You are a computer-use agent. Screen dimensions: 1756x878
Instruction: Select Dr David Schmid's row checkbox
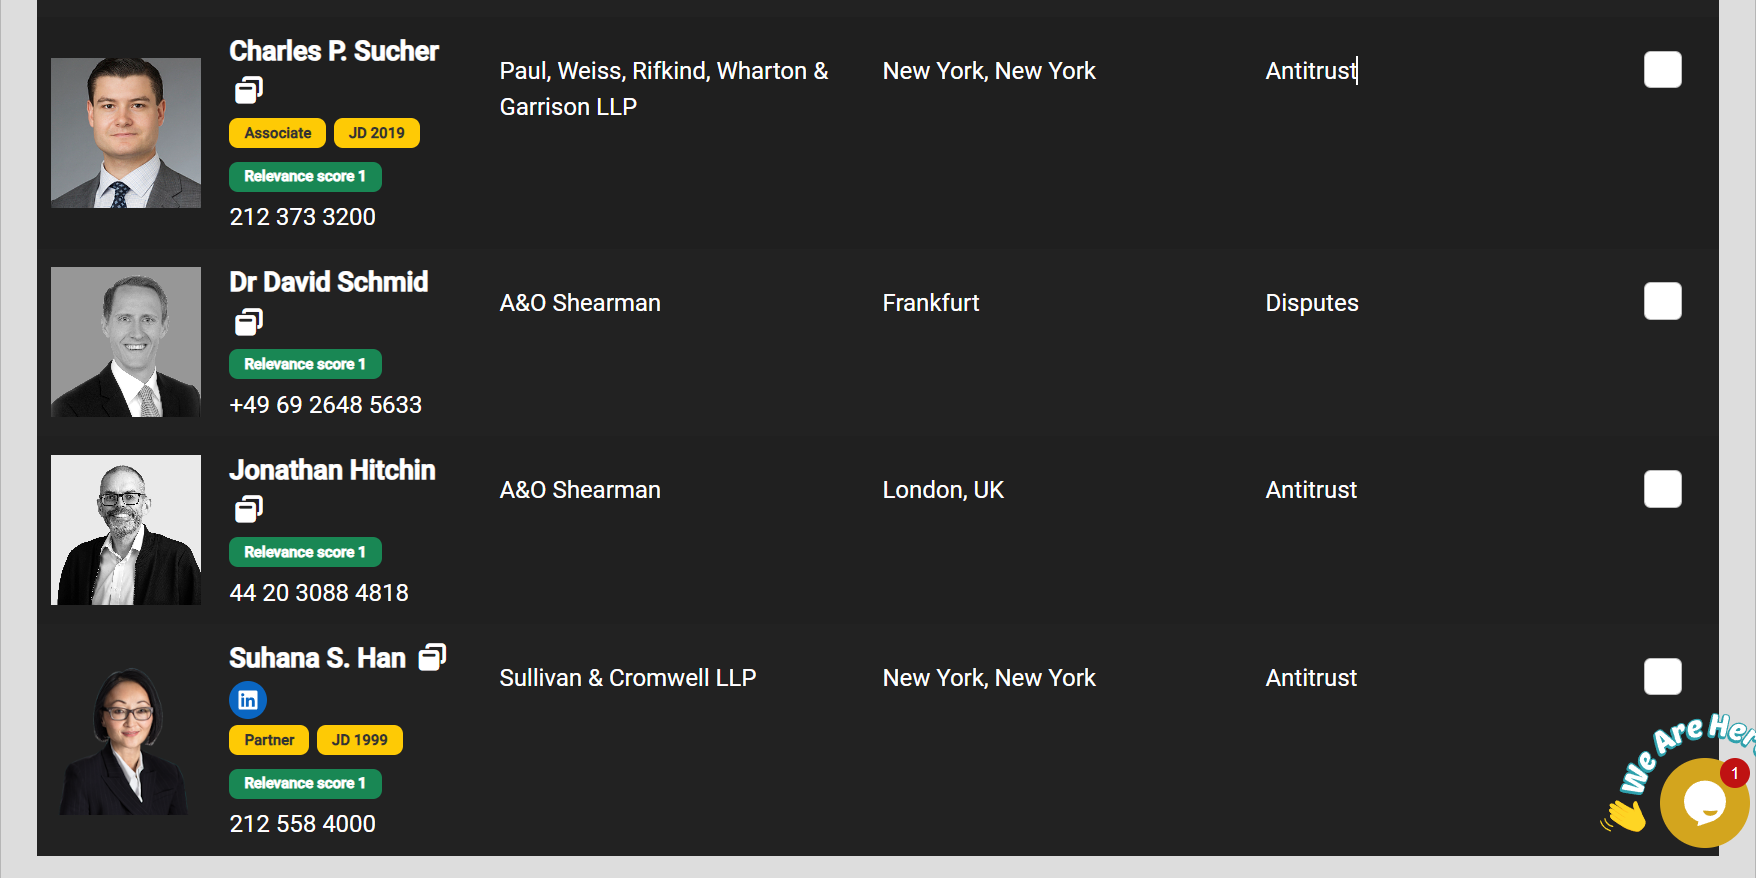point(1663,301)
